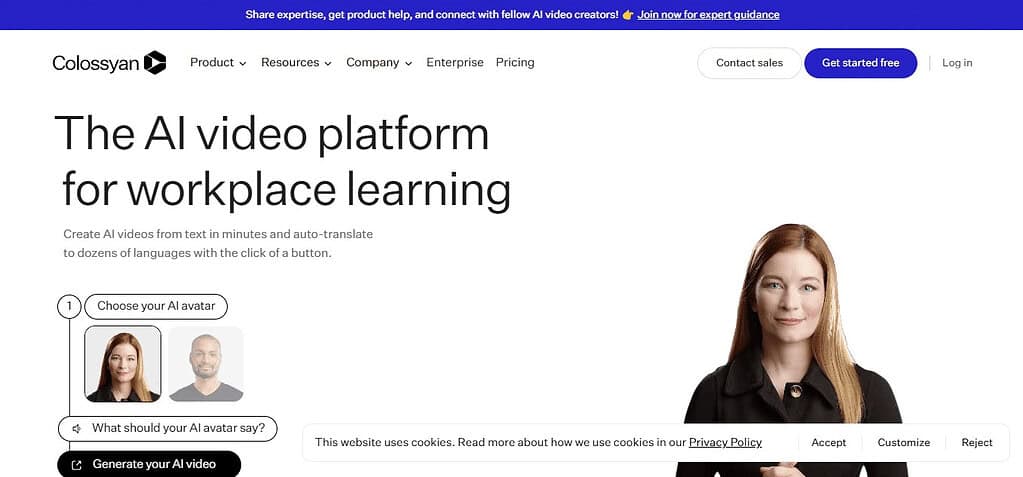Click the speaker icon in avatar prompt field

click(x=76, y=429)
